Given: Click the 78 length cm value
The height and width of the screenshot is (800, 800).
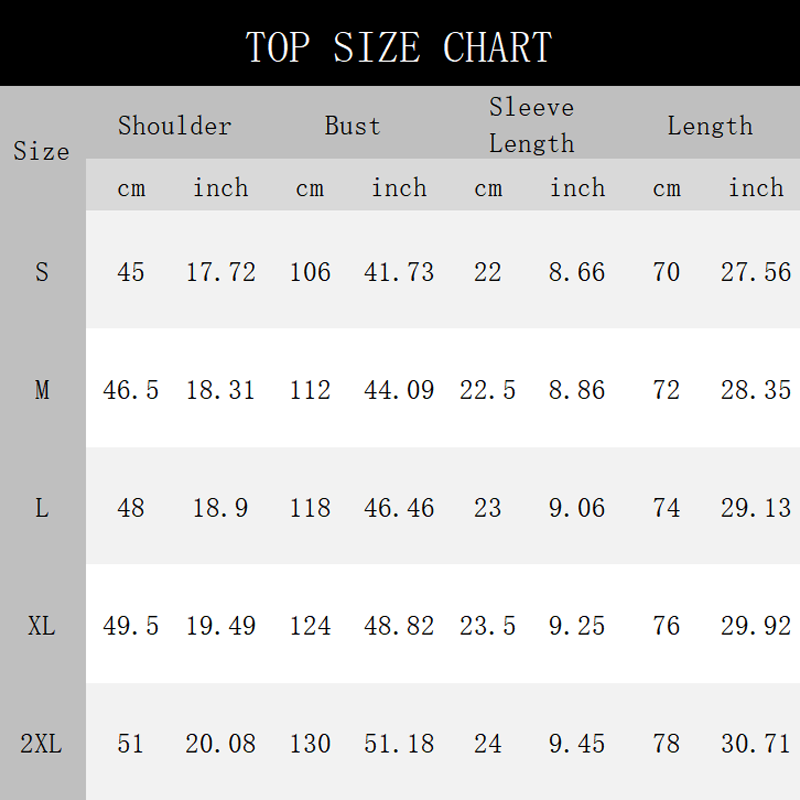Looking at the screenshot, I should 666,744.
